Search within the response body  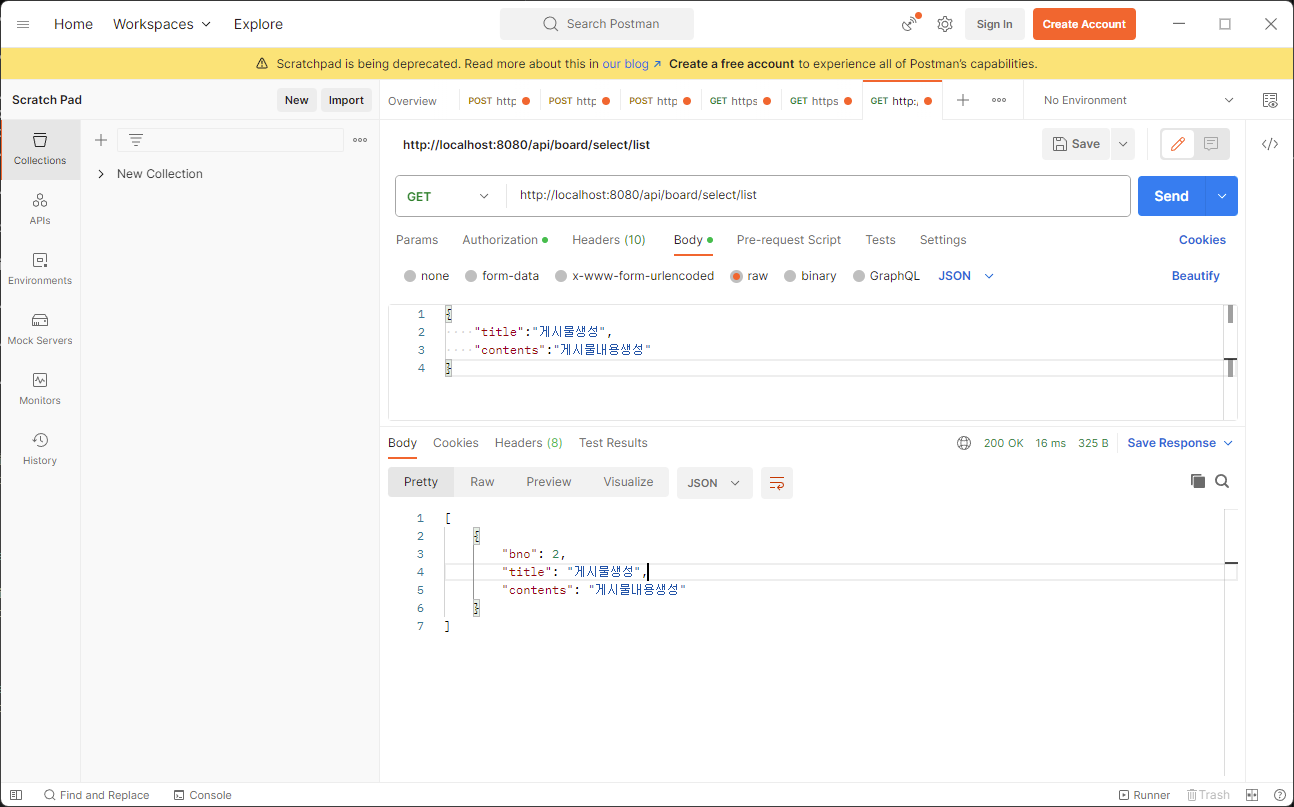[1222, 481]
